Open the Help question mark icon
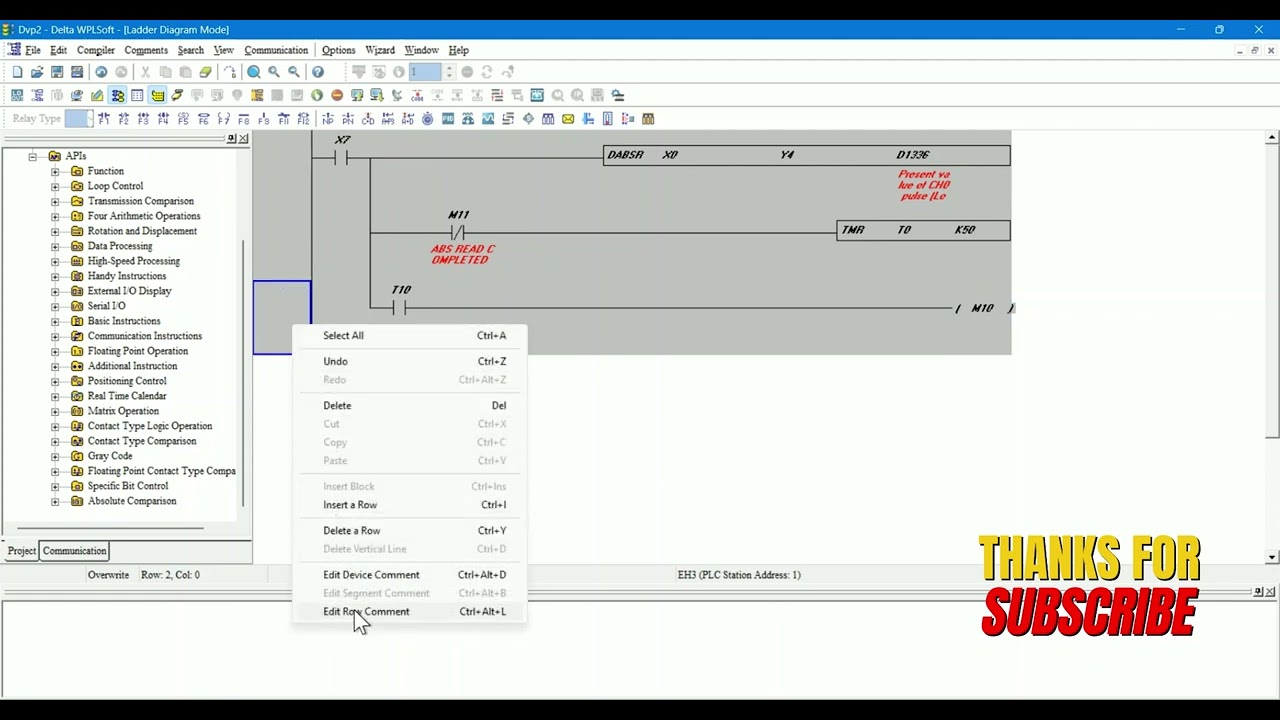 318,72
